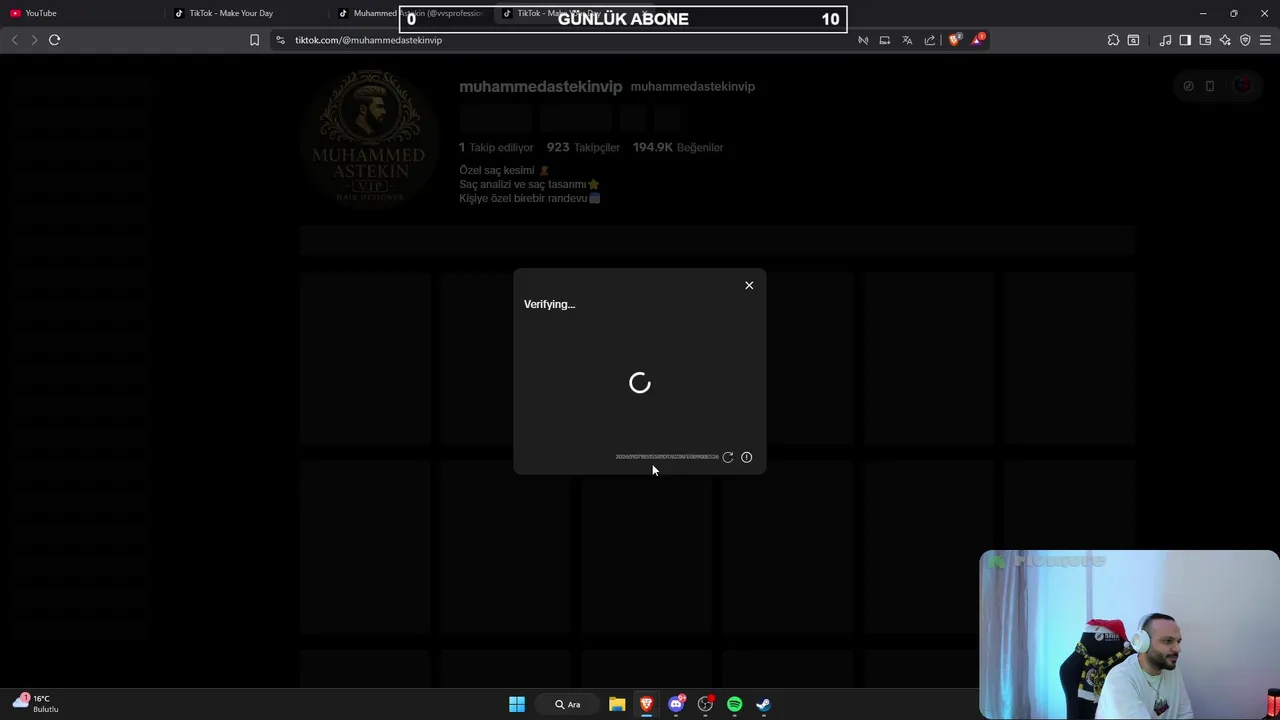
Task: Reload the browser page
Action: [x=54, y=40]
